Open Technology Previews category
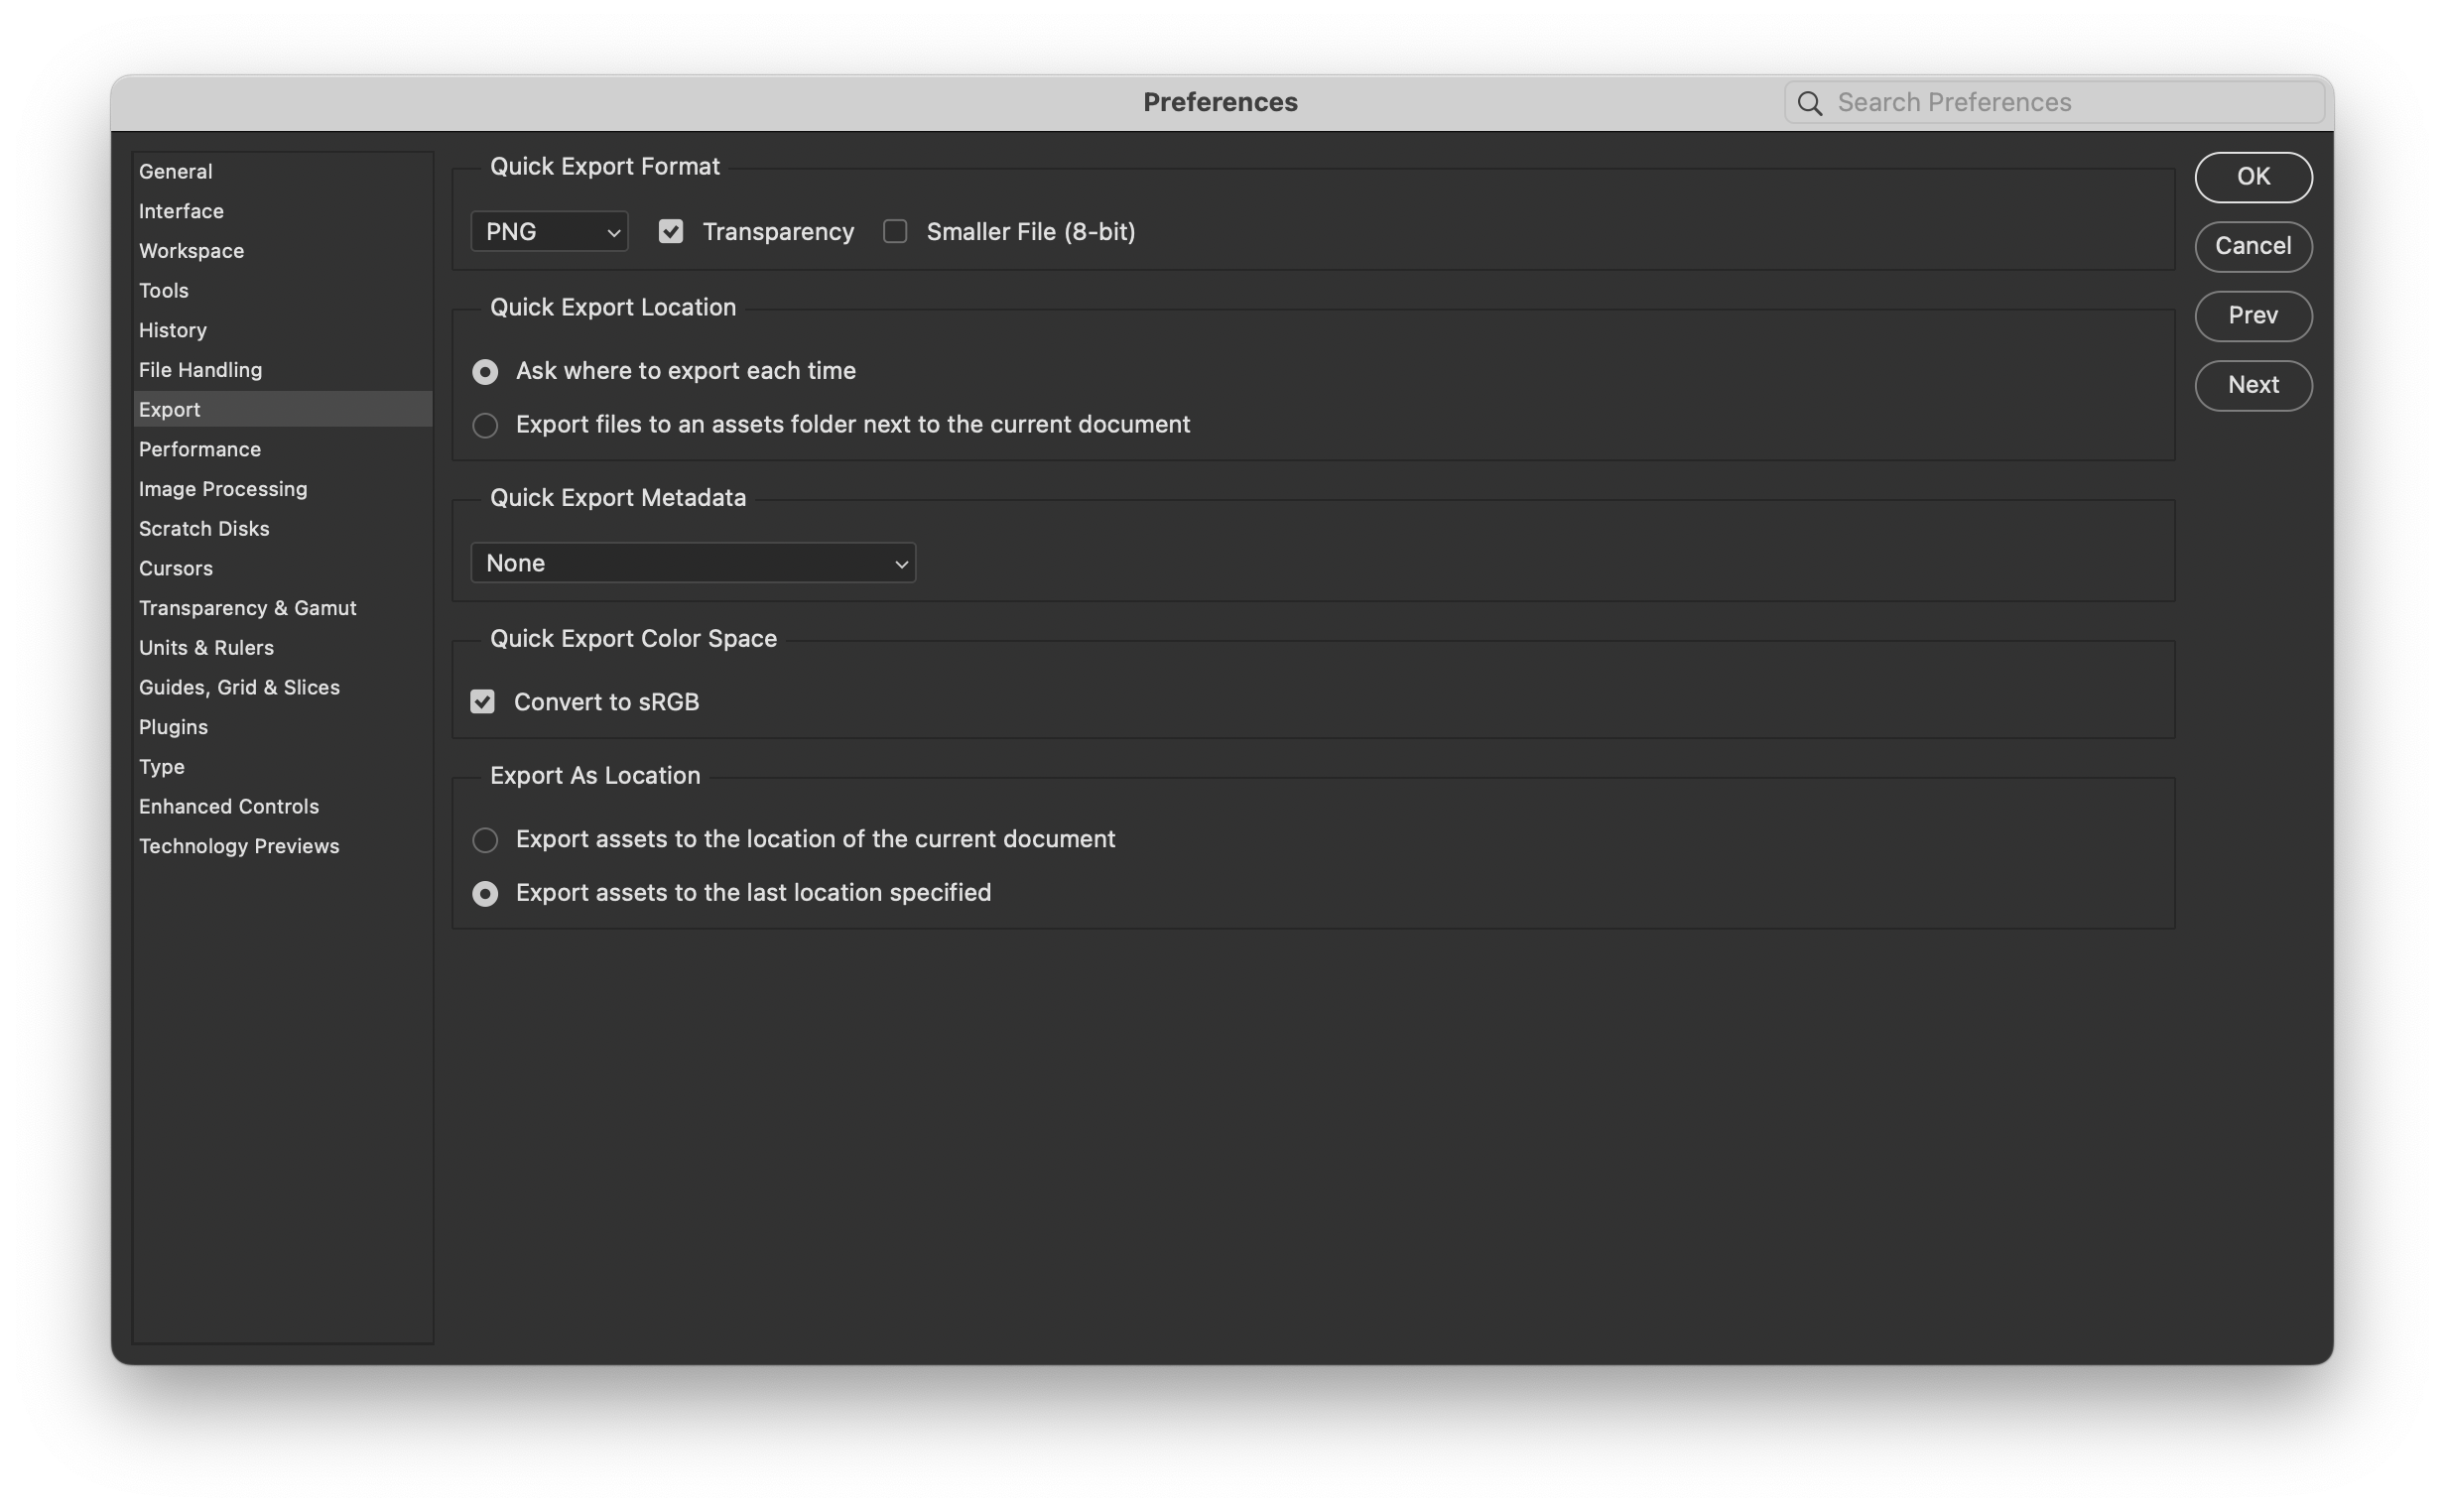The image size is (2445, 1512). click(x=239, y=846)
